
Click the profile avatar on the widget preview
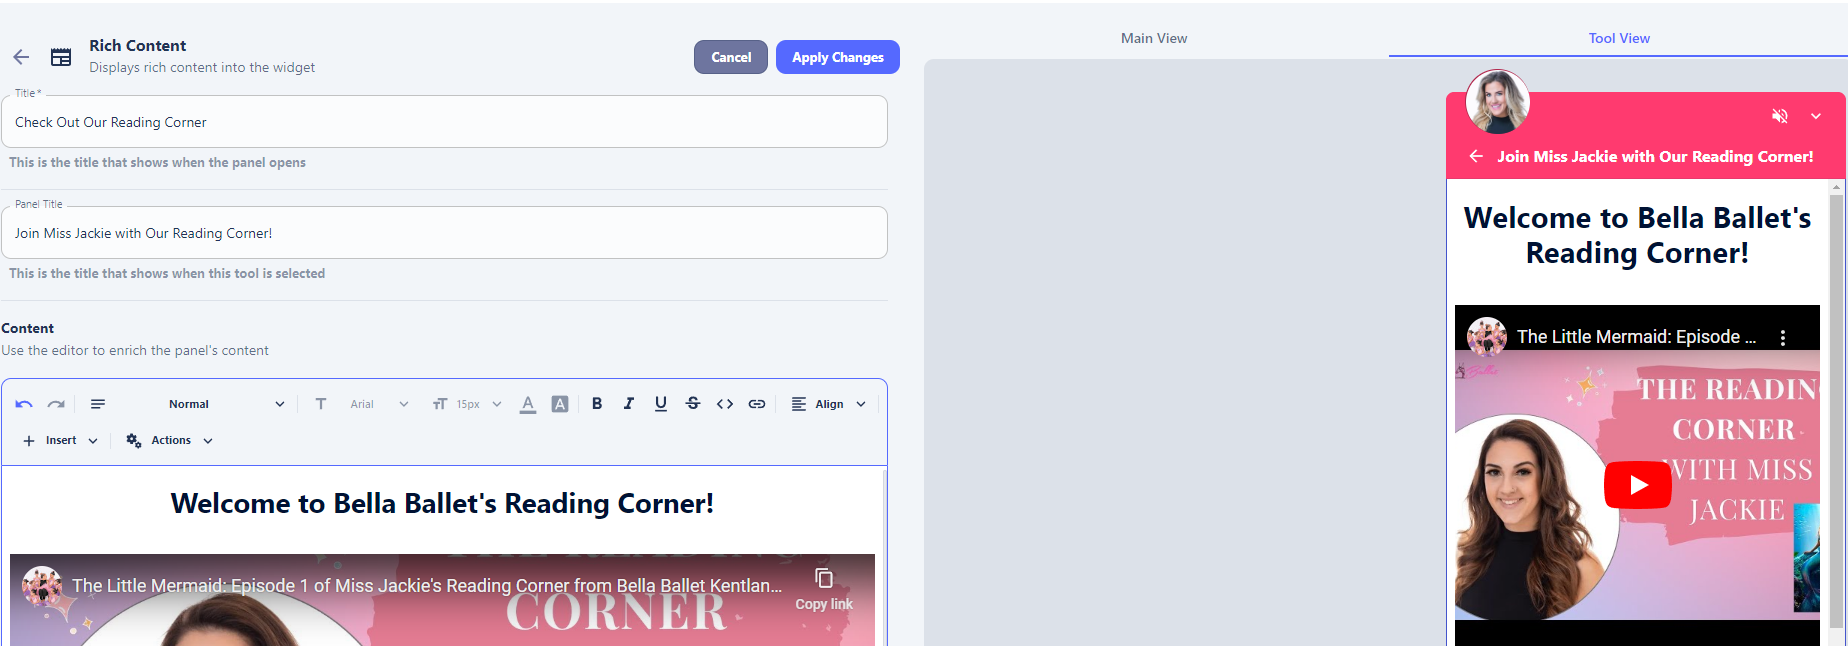[x=1497, y=101]
